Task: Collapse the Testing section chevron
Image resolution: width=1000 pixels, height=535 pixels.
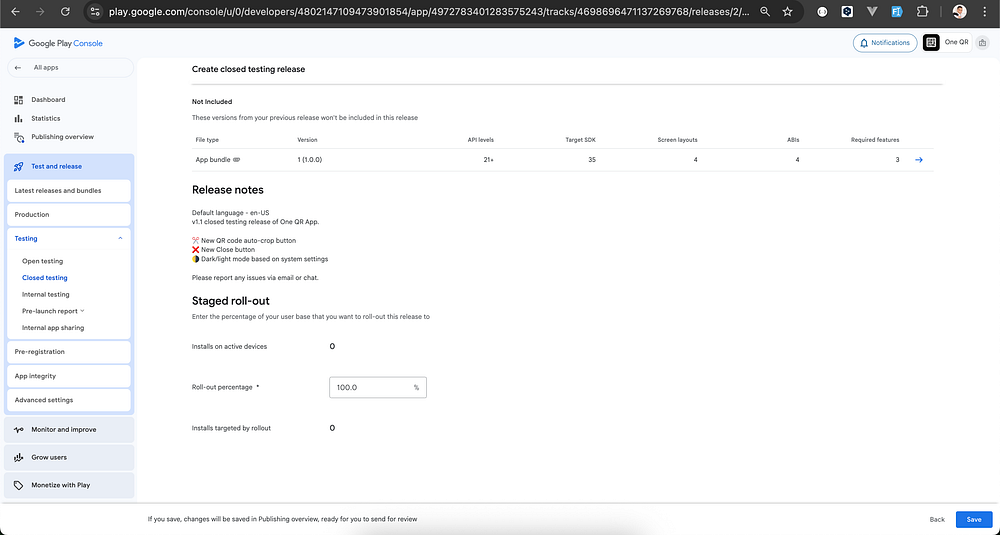Action: (121, 238)
